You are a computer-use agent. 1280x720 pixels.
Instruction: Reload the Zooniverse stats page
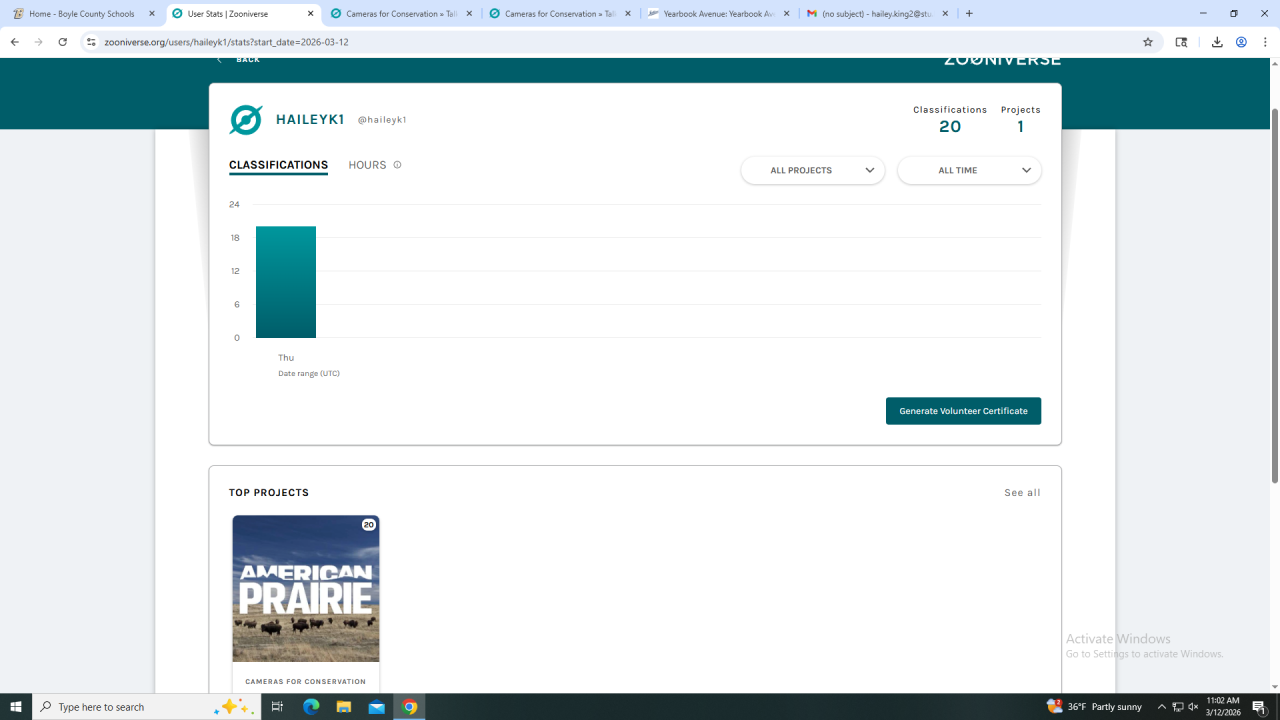tap(62, 42)
